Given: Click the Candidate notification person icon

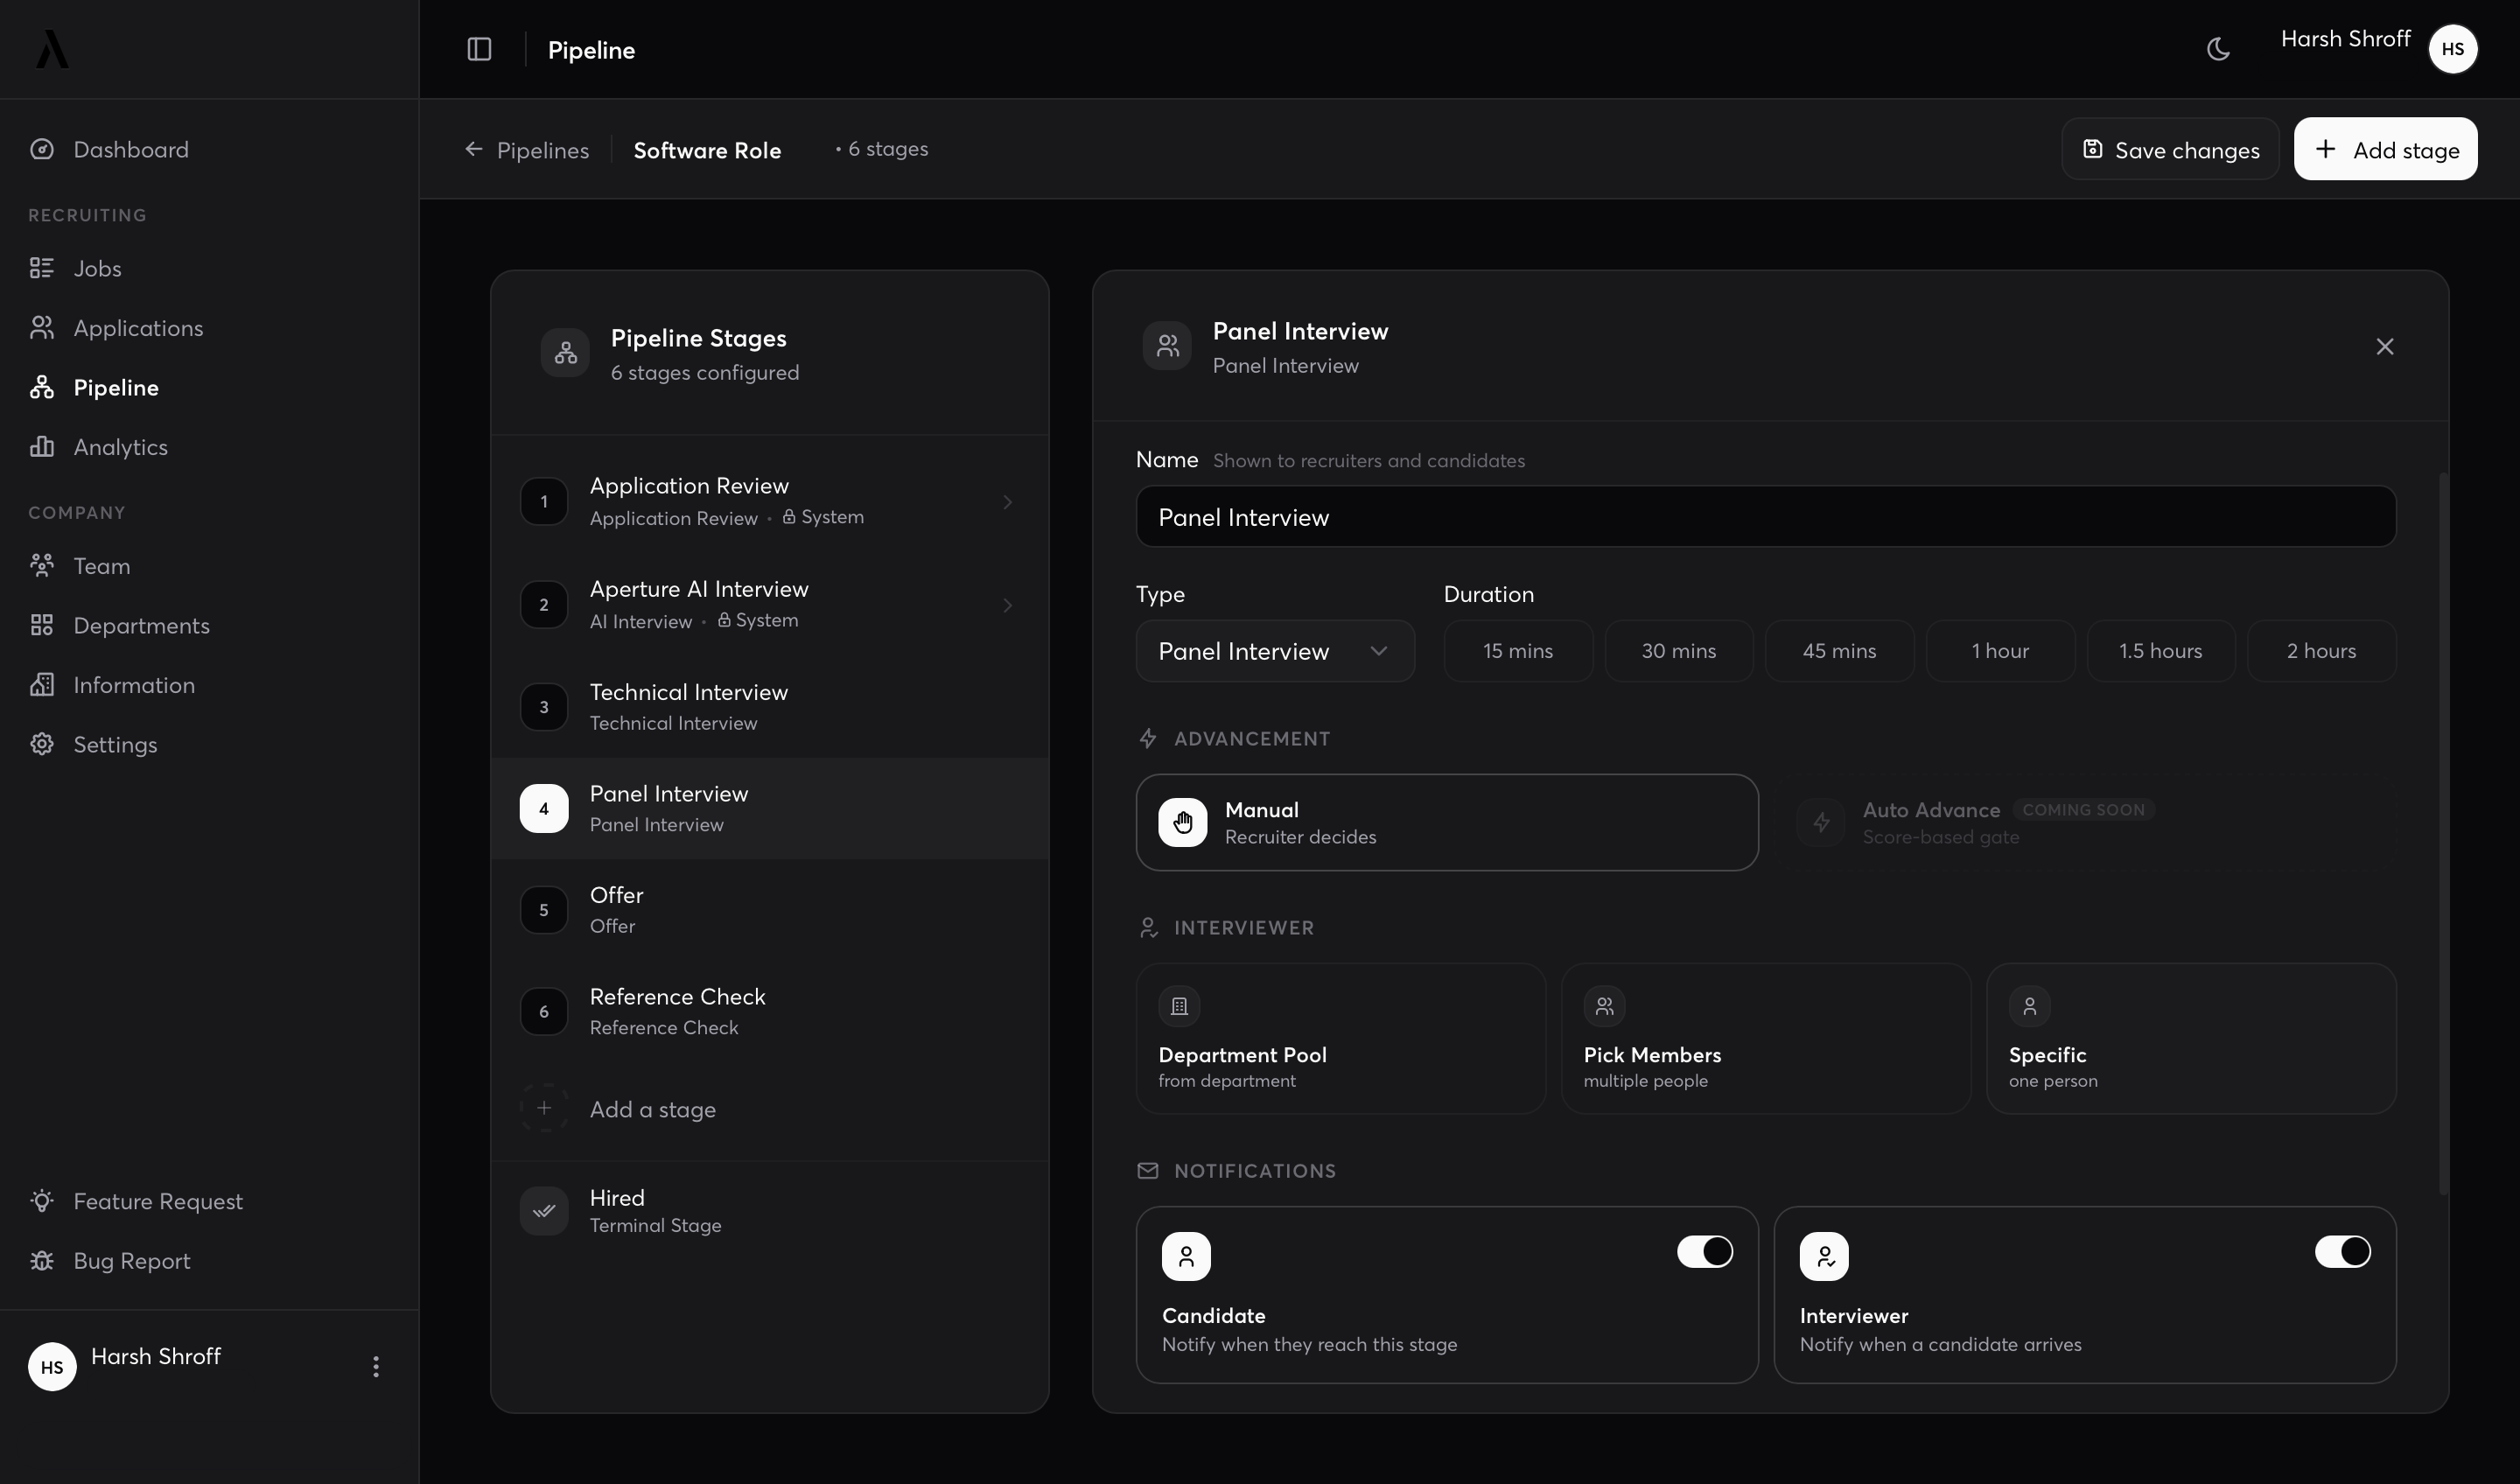Looking at the screenshot, I should [x=1186, y=1256].
